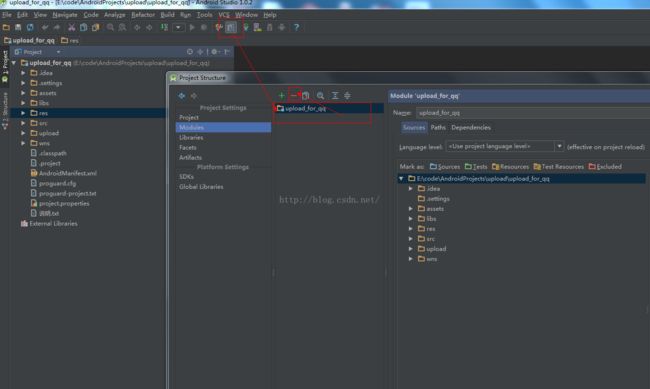This screenshot has width=650, height=389.
Task: Select Global Libraries under Platform Settings
Action: pos(201,187)
